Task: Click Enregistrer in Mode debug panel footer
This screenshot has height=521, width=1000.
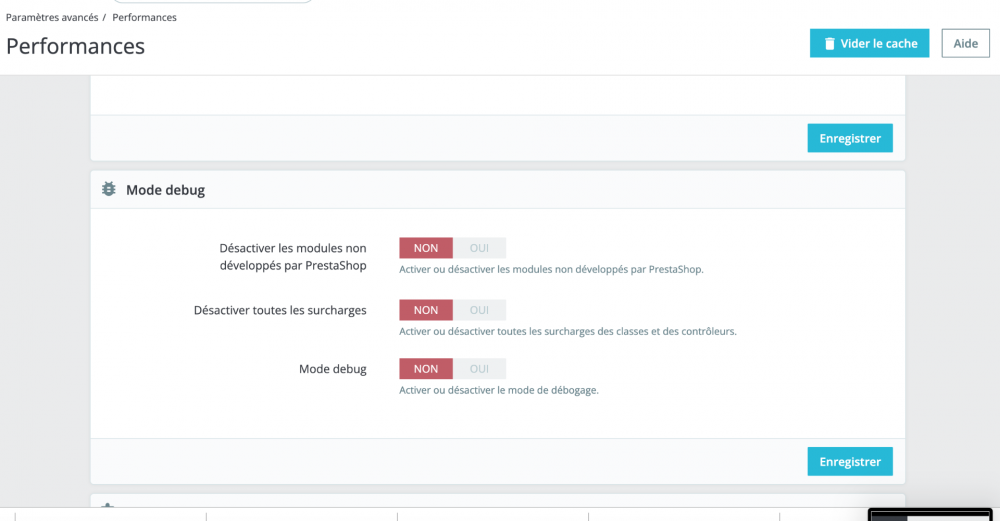Action: 850,462
